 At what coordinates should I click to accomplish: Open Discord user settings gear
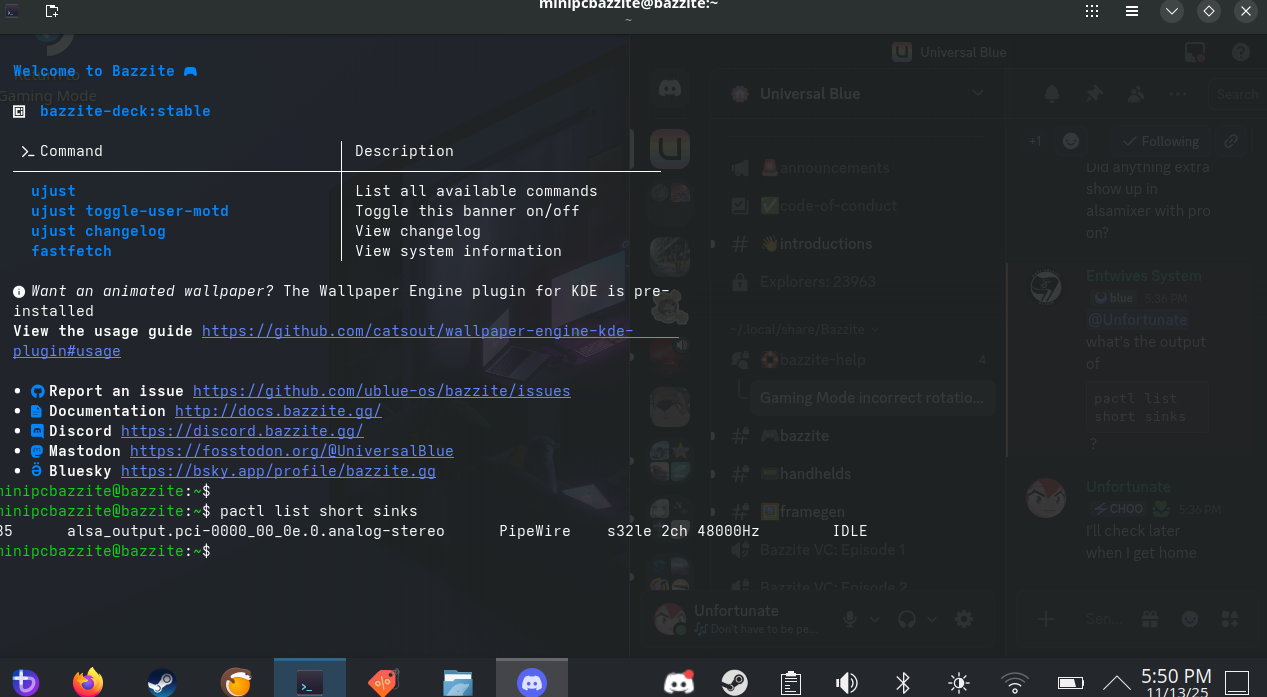point(963,619)
